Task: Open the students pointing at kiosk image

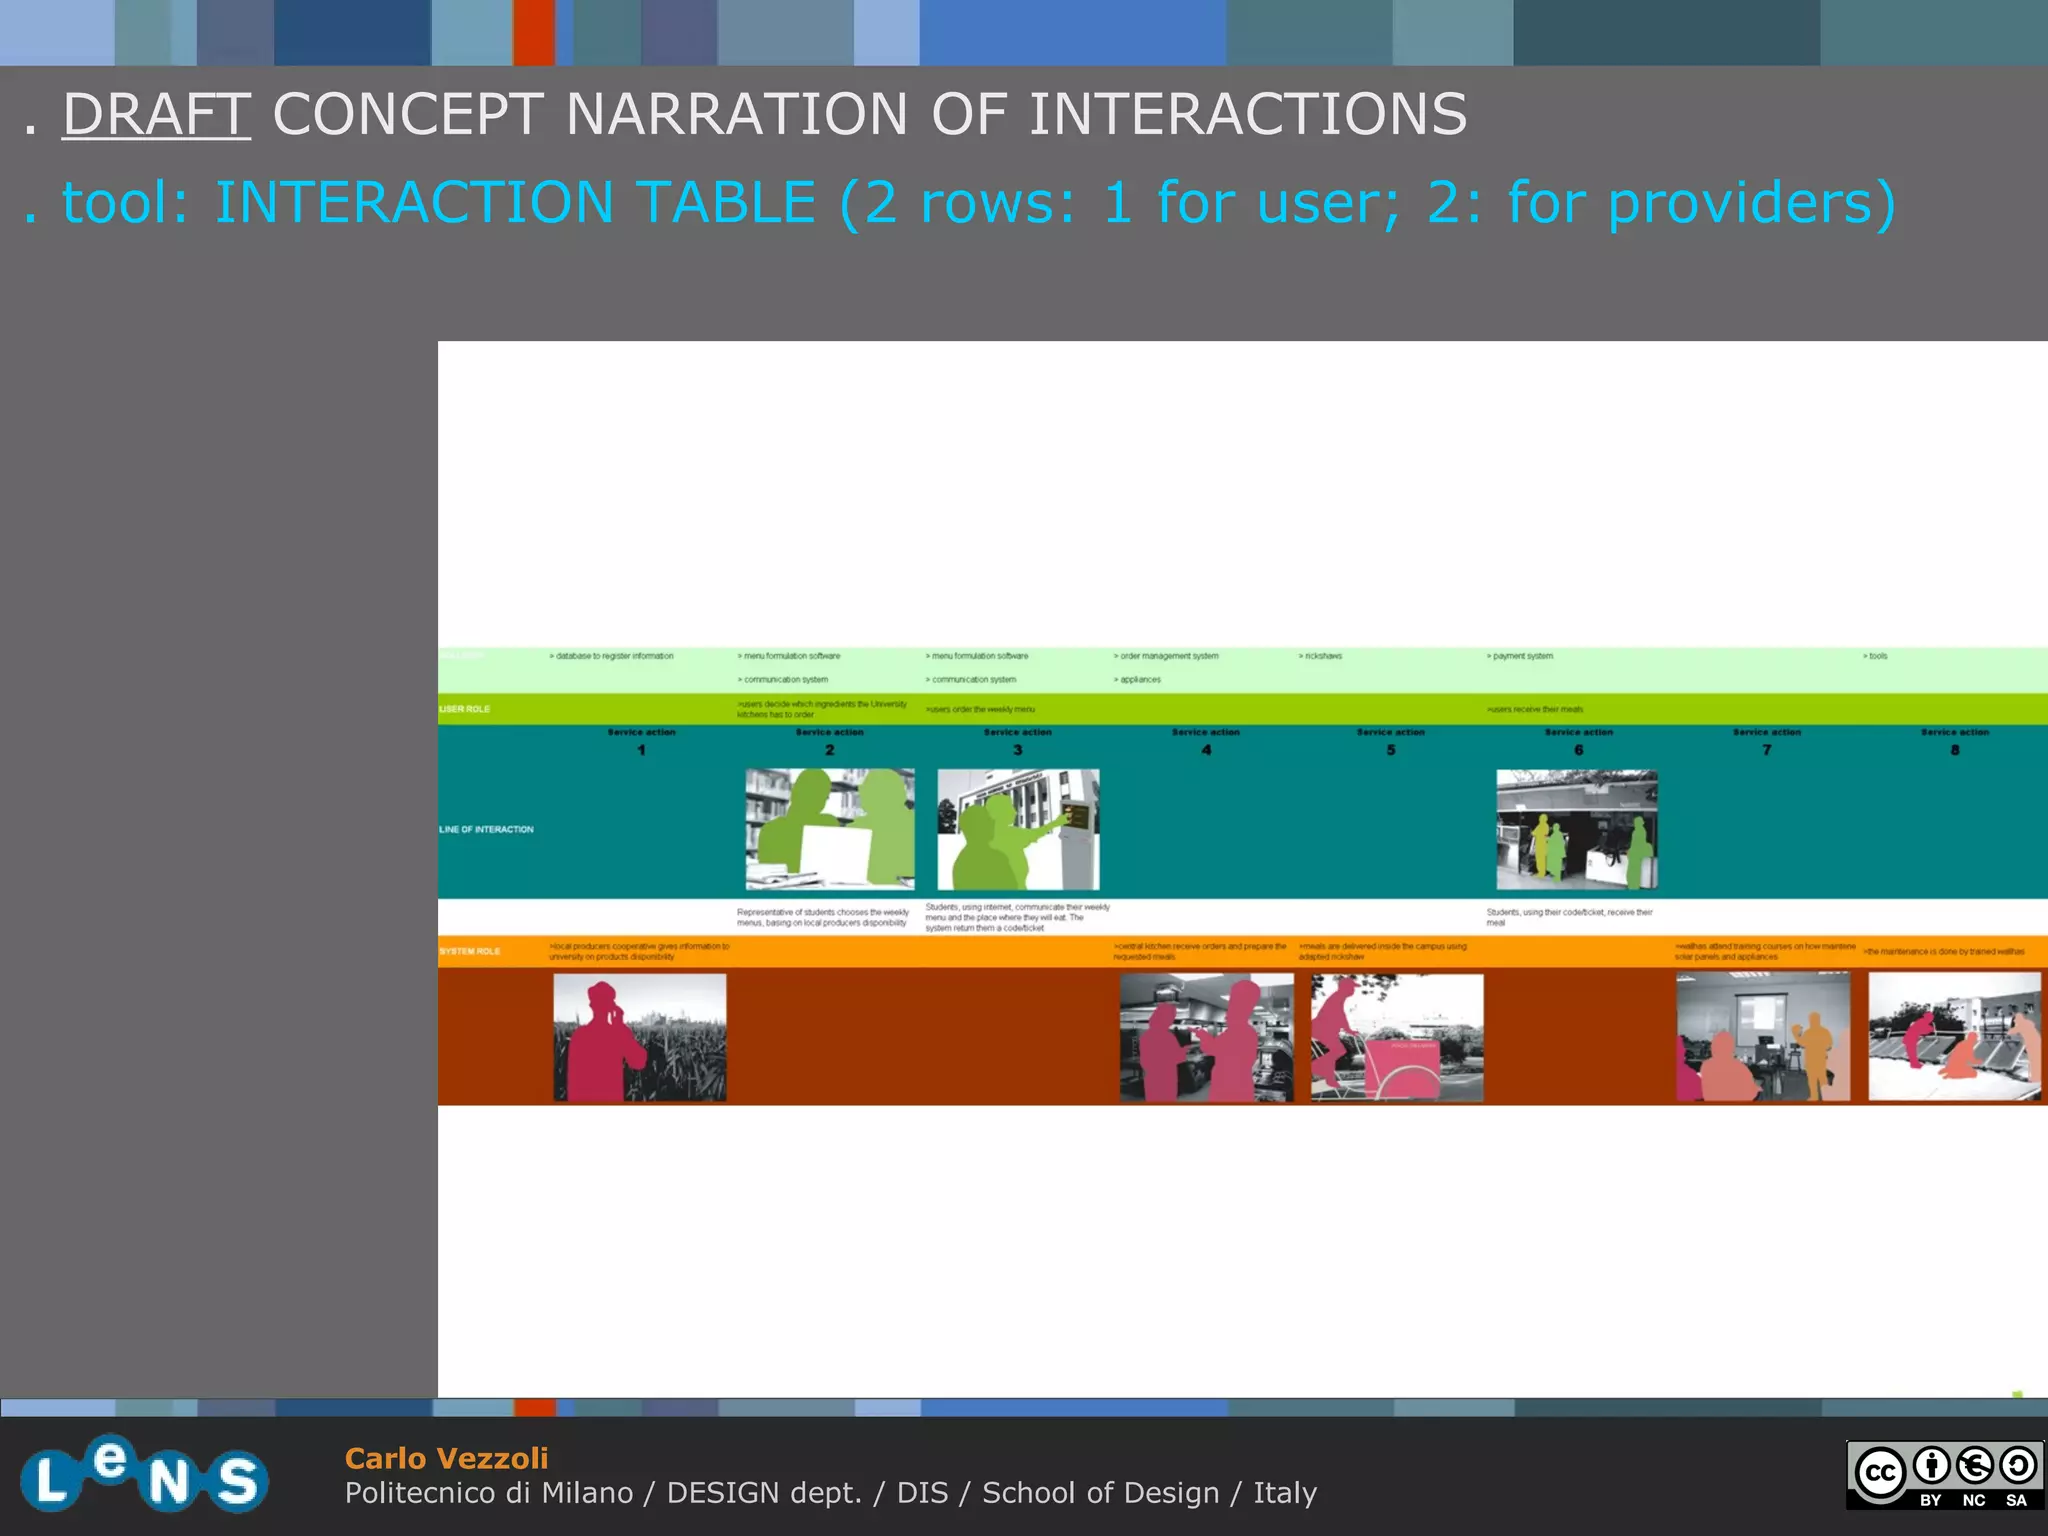Action: click(1018, 829)
